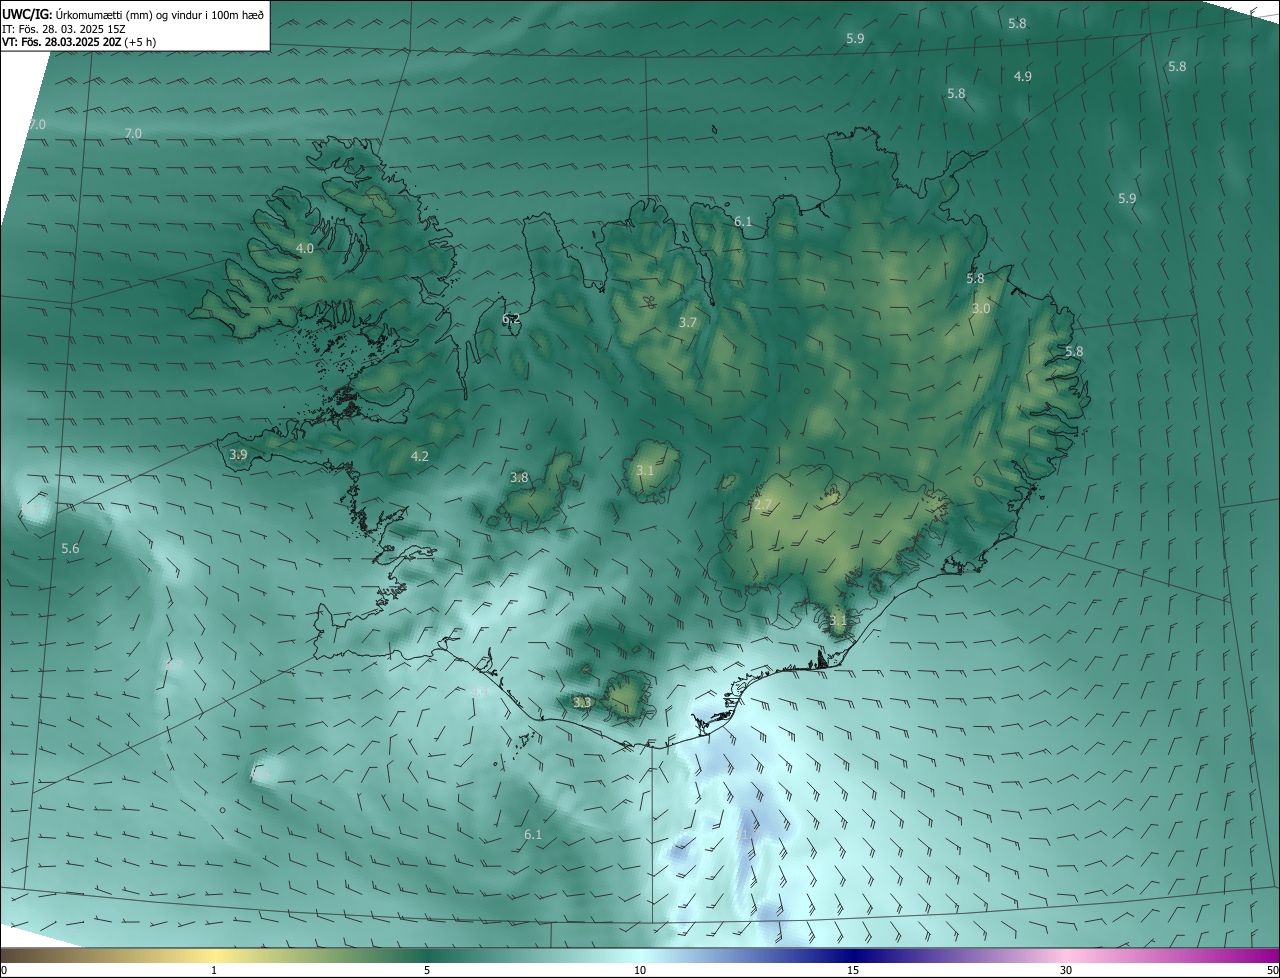Screen dimensions: 1280x978
Task: Click the '1' tick on the color scale
Action: click(215, 970)
